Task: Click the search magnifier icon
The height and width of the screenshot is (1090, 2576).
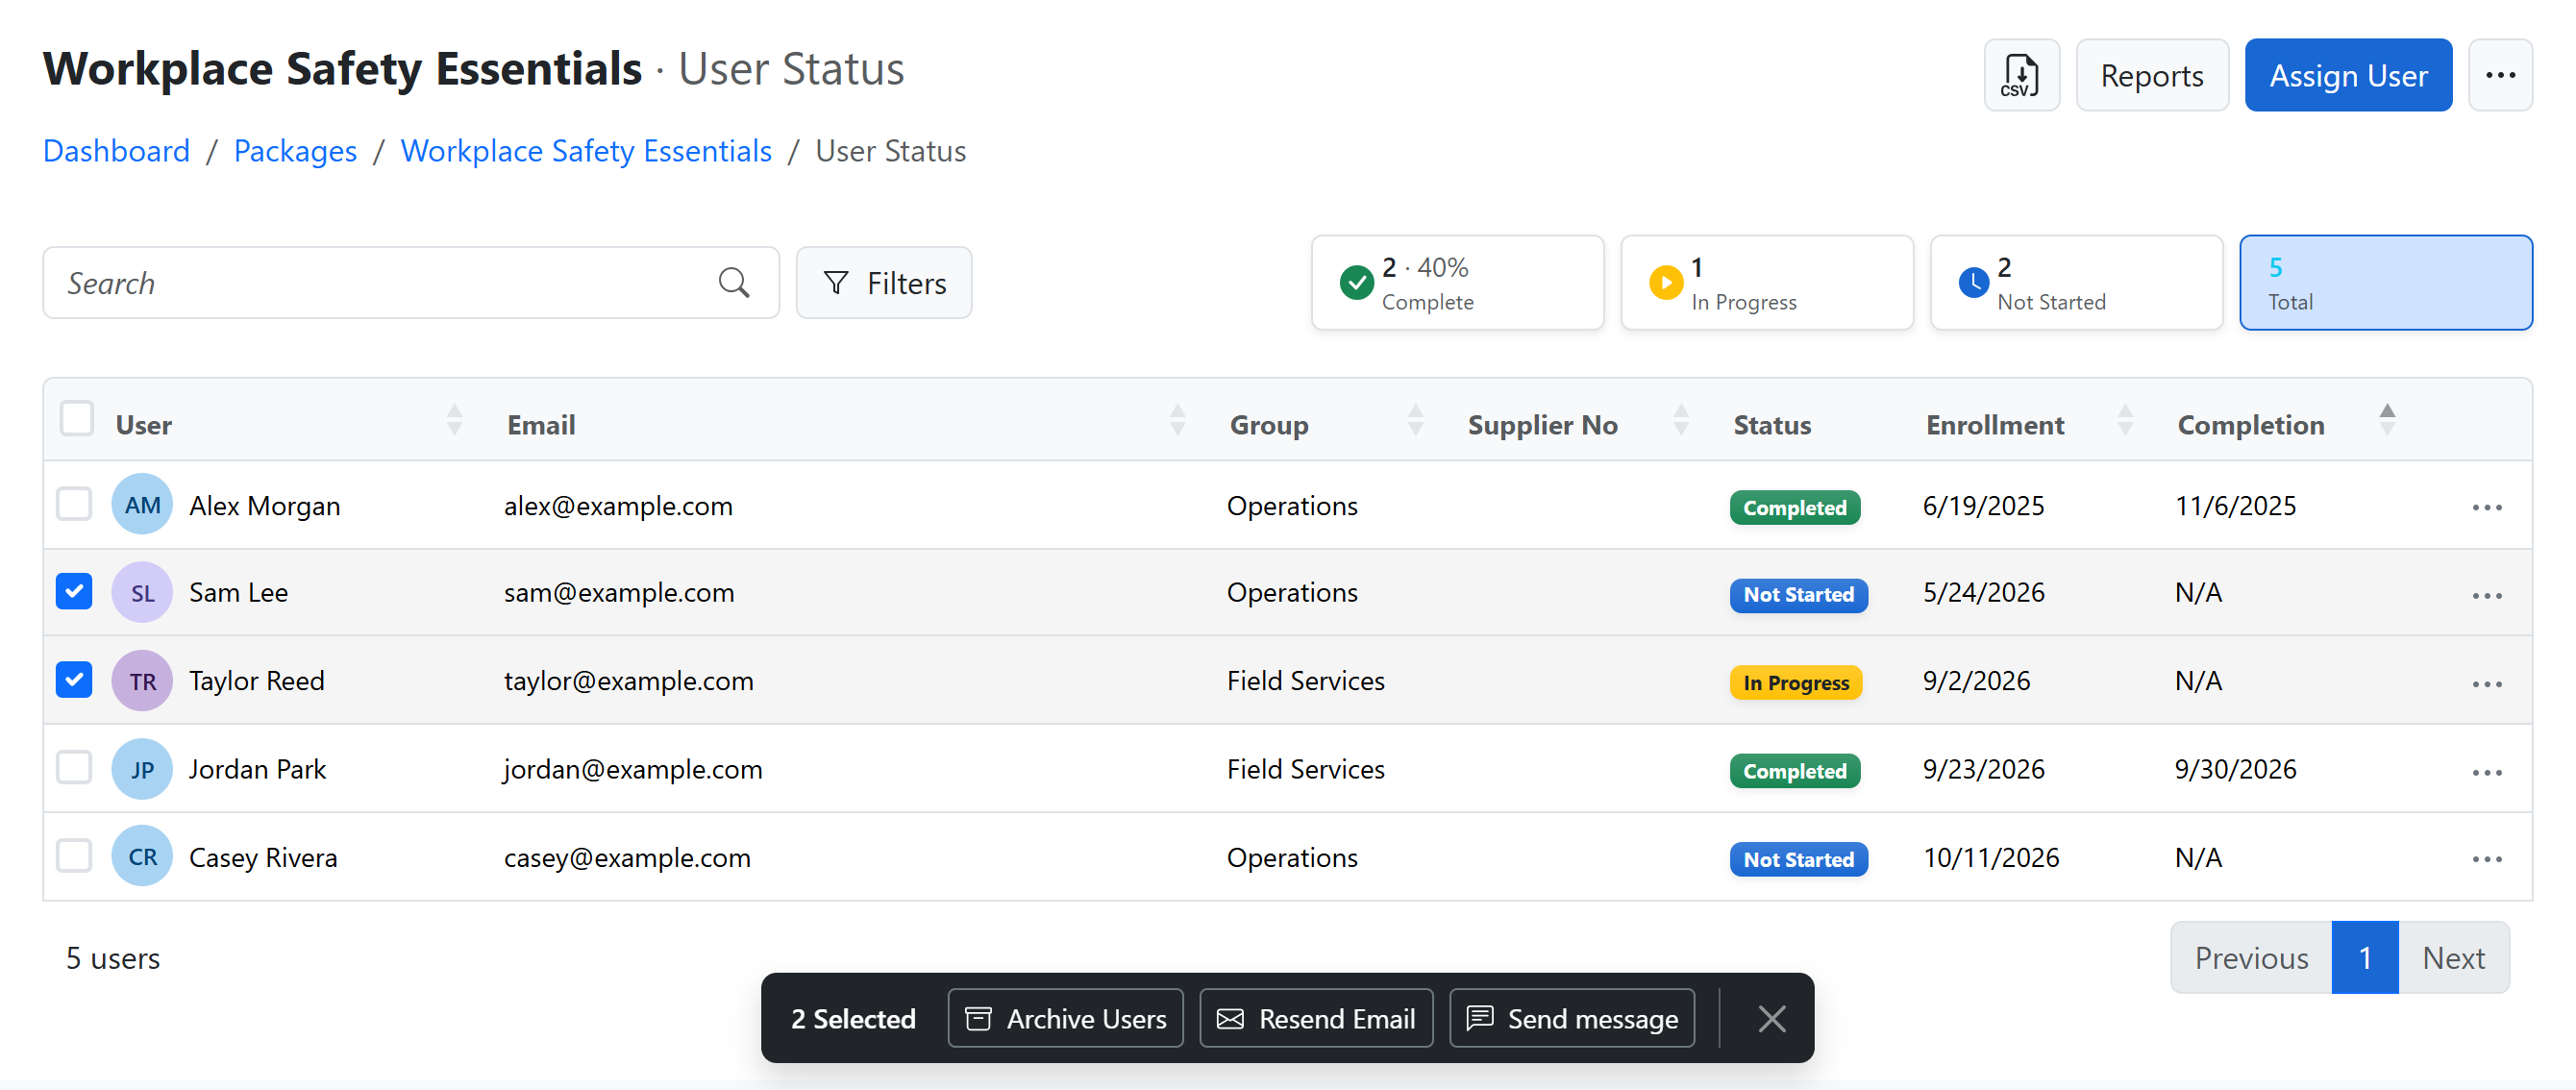Action: click(734, 283)
